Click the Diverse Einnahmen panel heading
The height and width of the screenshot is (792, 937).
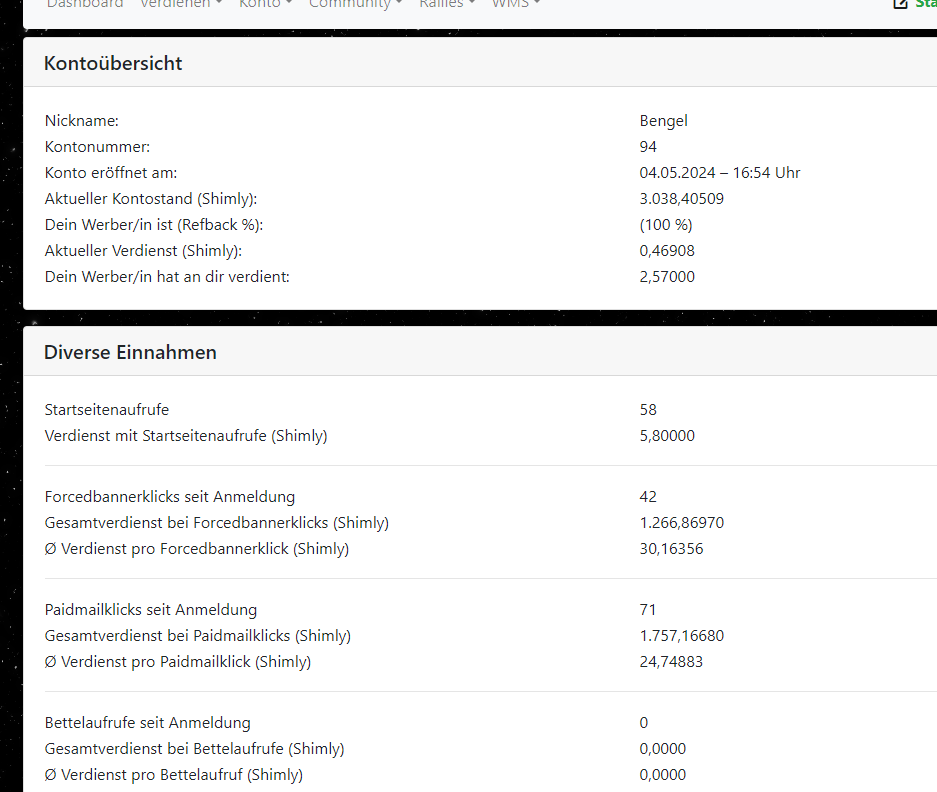click(x=130, y=352)
